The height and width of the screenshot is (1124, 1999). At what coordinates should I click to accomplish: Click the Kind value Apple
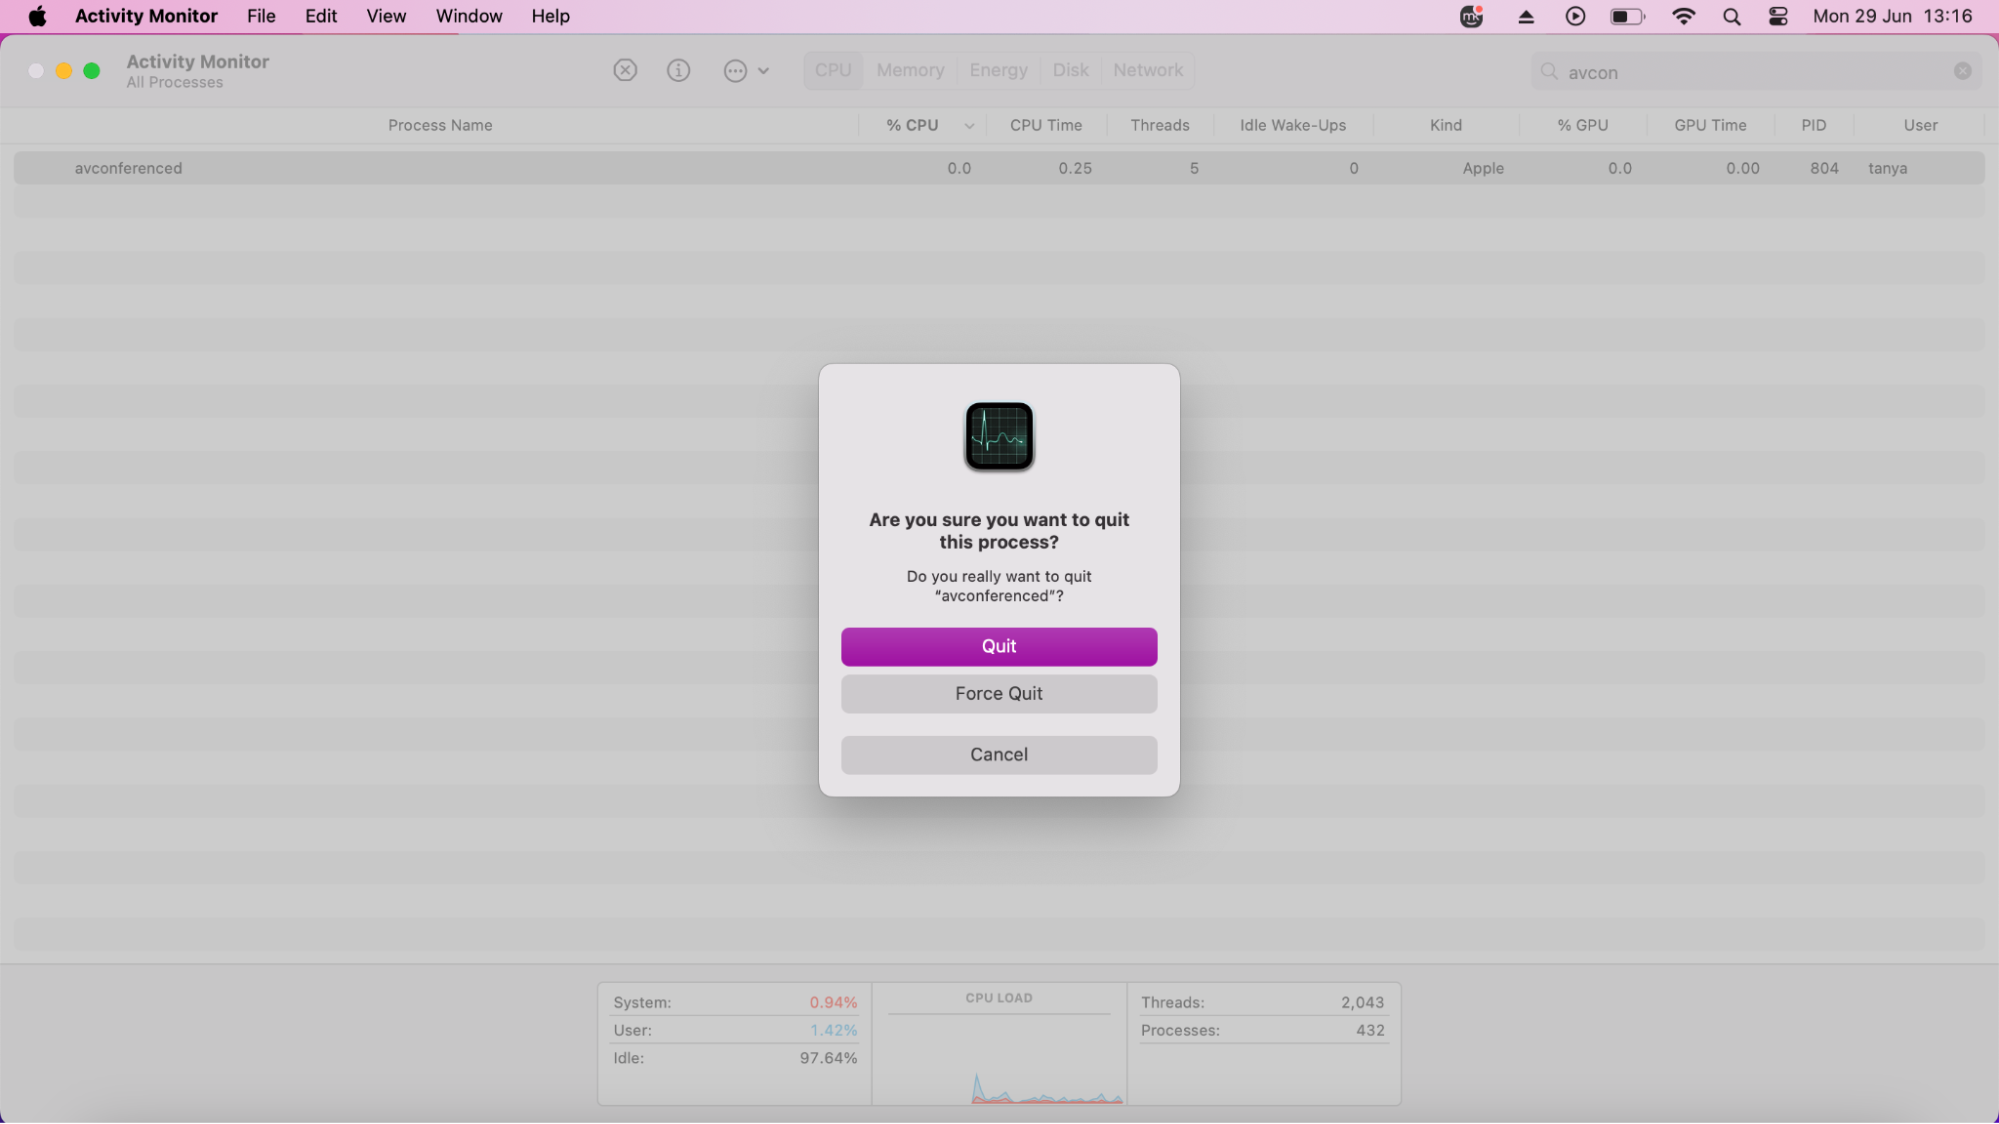click(1483, 168)
